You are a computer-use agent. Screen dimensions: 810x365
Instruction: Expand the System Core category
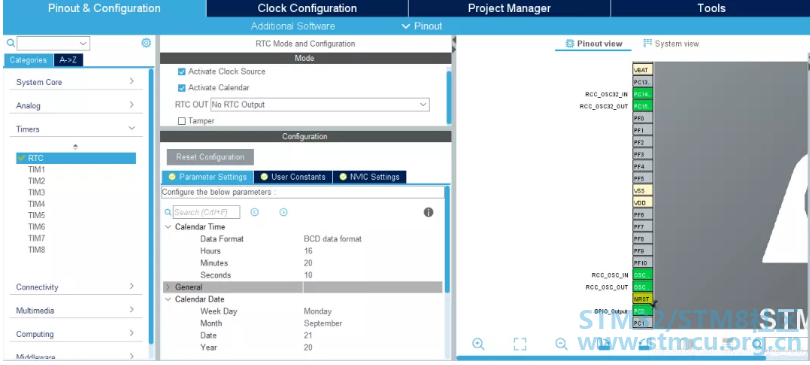coord(75,82)
